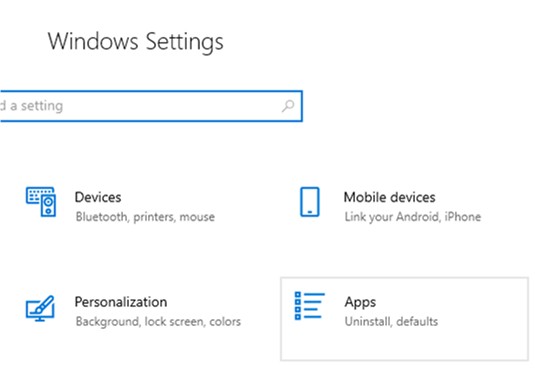Click the magnifier icon in search box

tap(288, 106)
